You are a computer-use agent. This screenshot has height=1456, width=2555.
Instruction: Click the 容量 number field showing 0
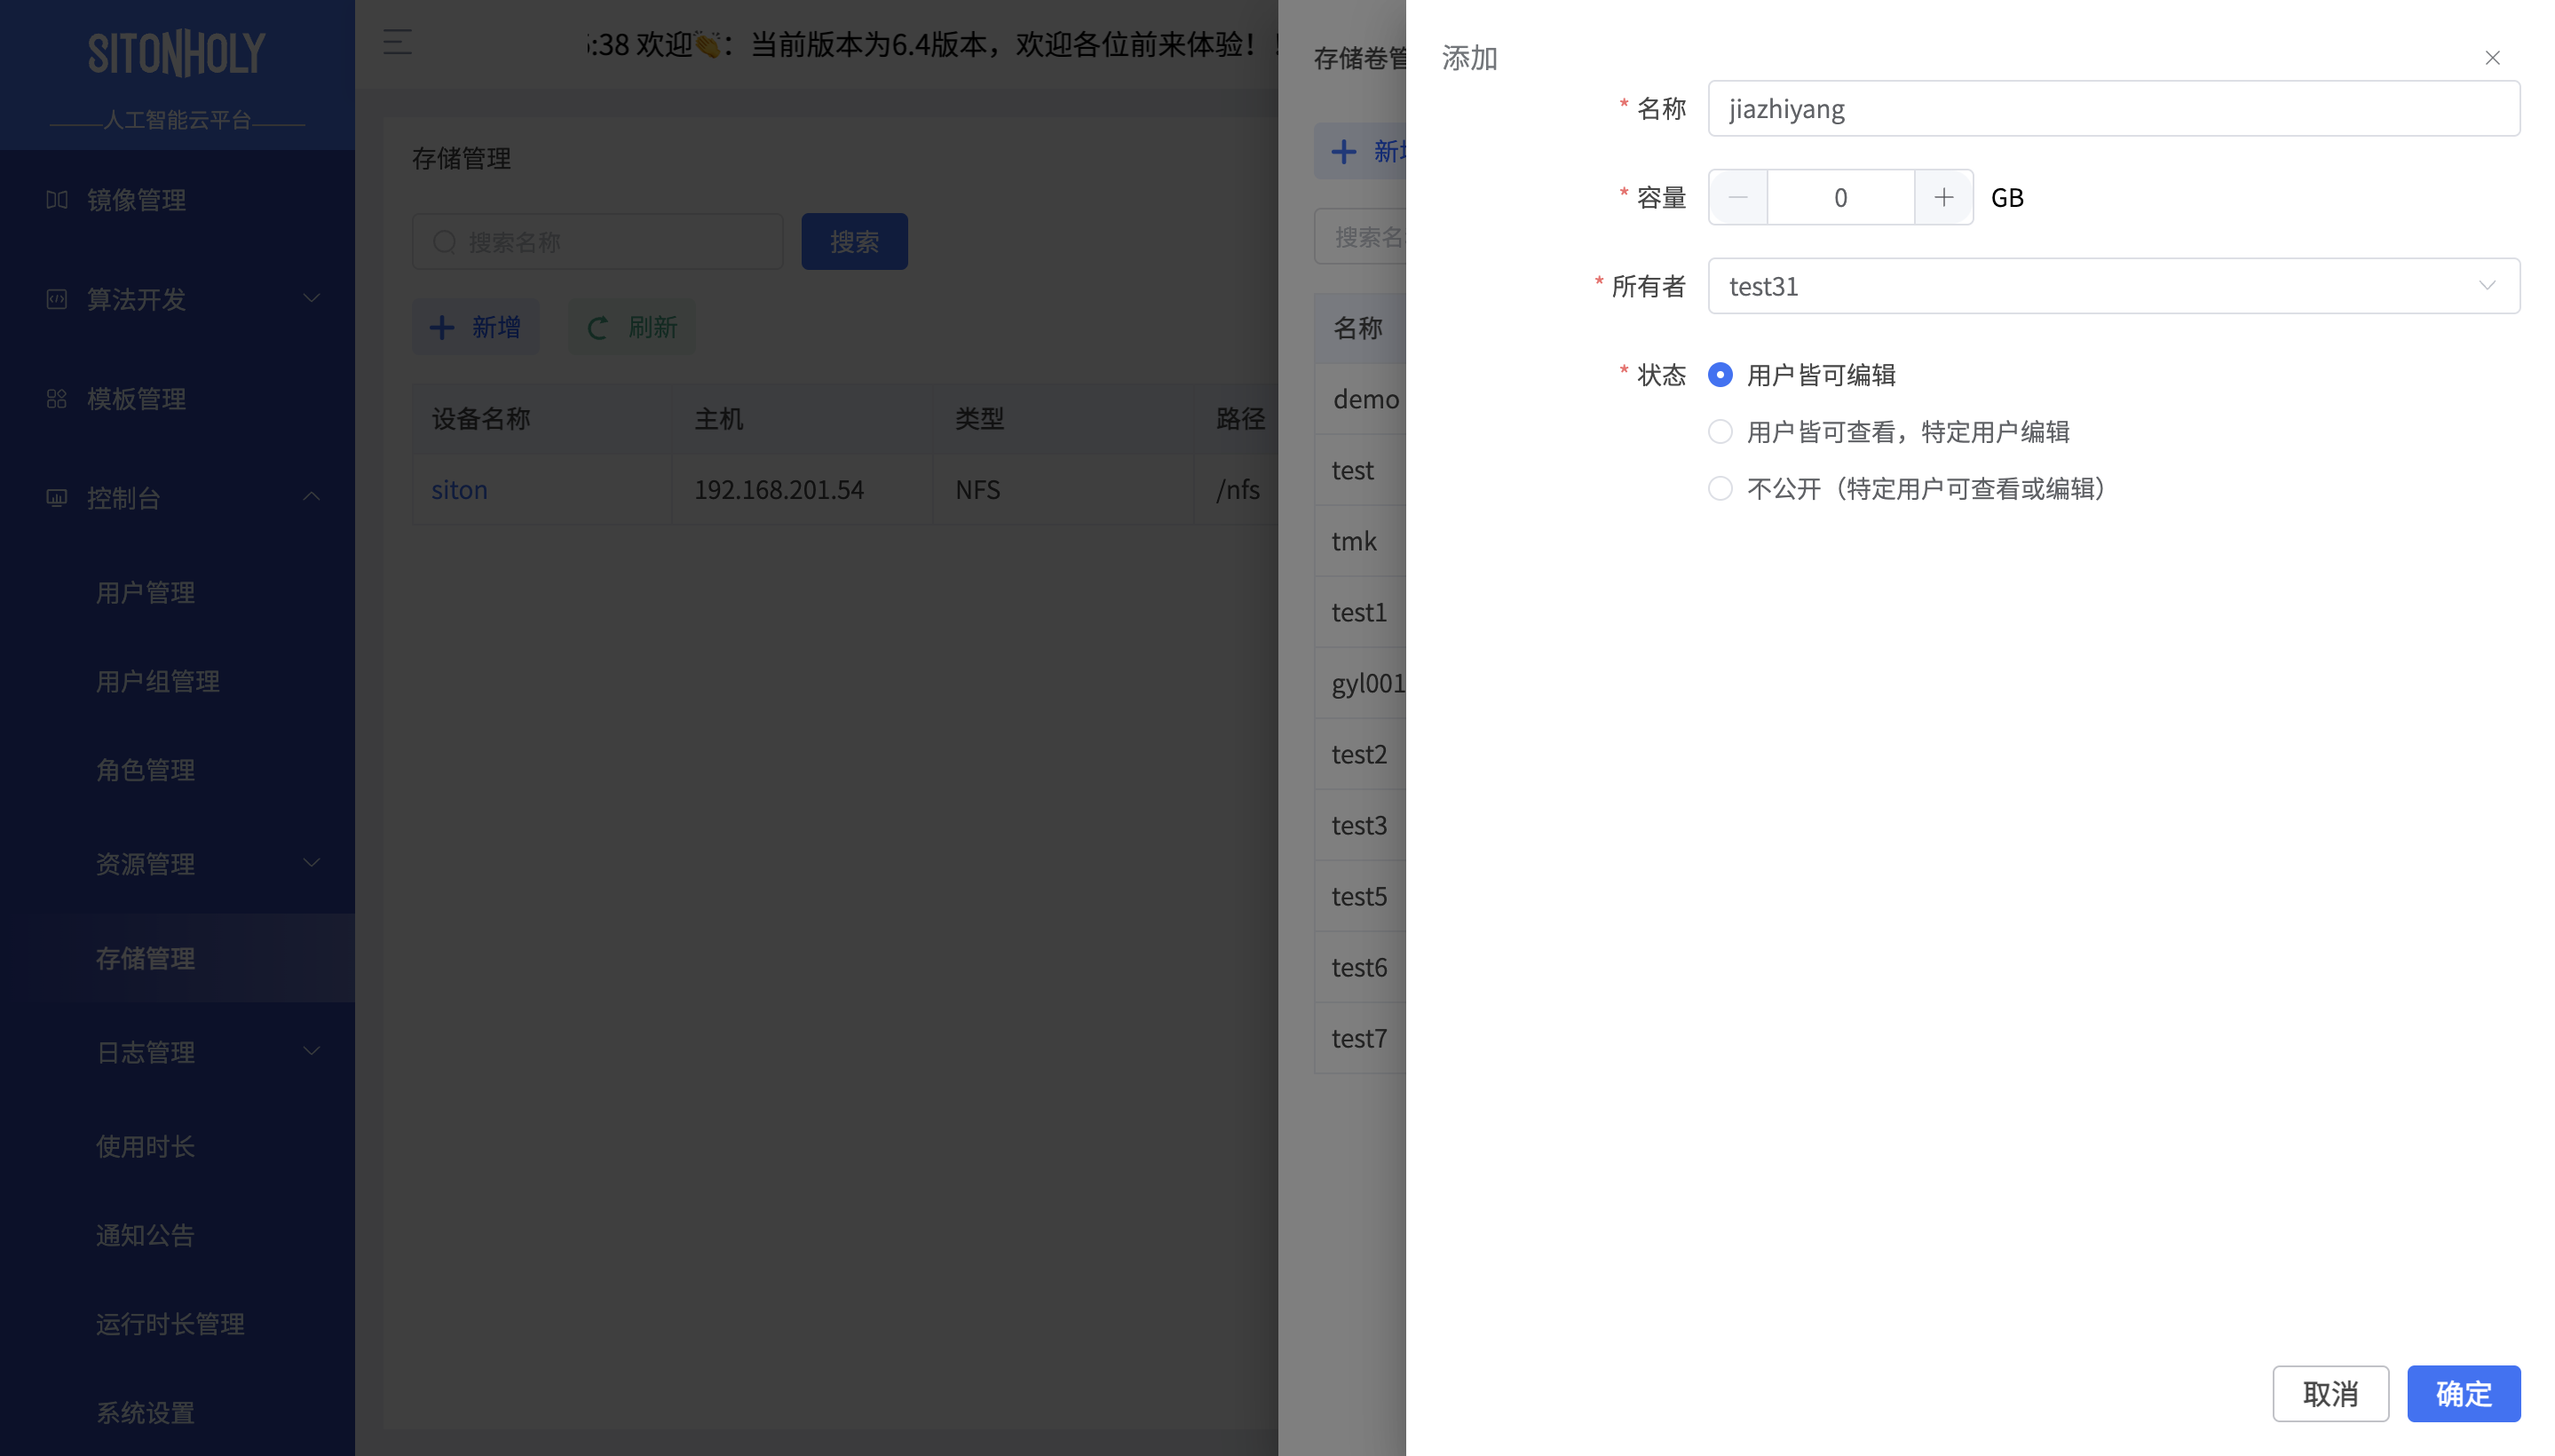1840,197
